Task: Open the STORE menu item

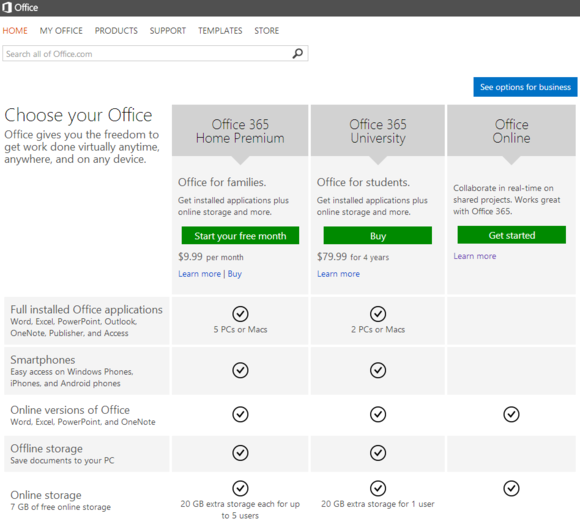Action: [266, 31]
